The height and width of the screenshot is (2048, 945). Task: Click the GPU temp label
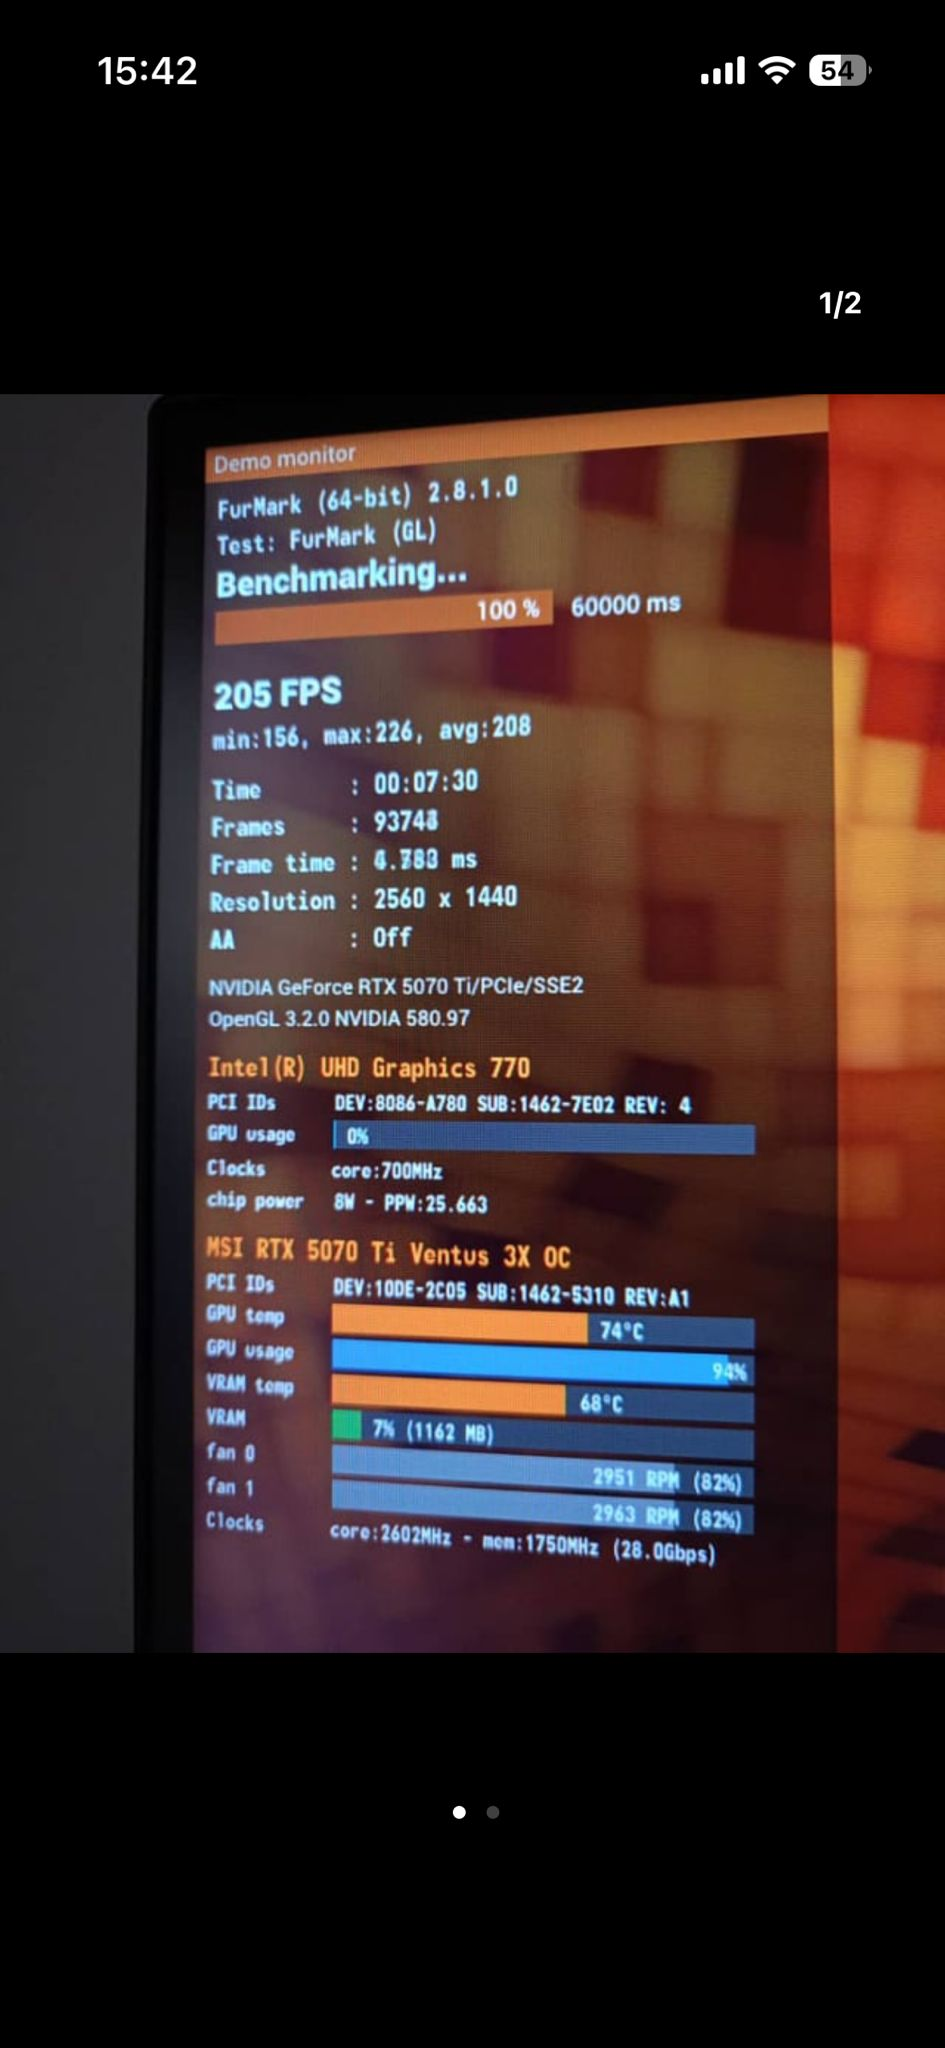click(x=245, y=1316)
